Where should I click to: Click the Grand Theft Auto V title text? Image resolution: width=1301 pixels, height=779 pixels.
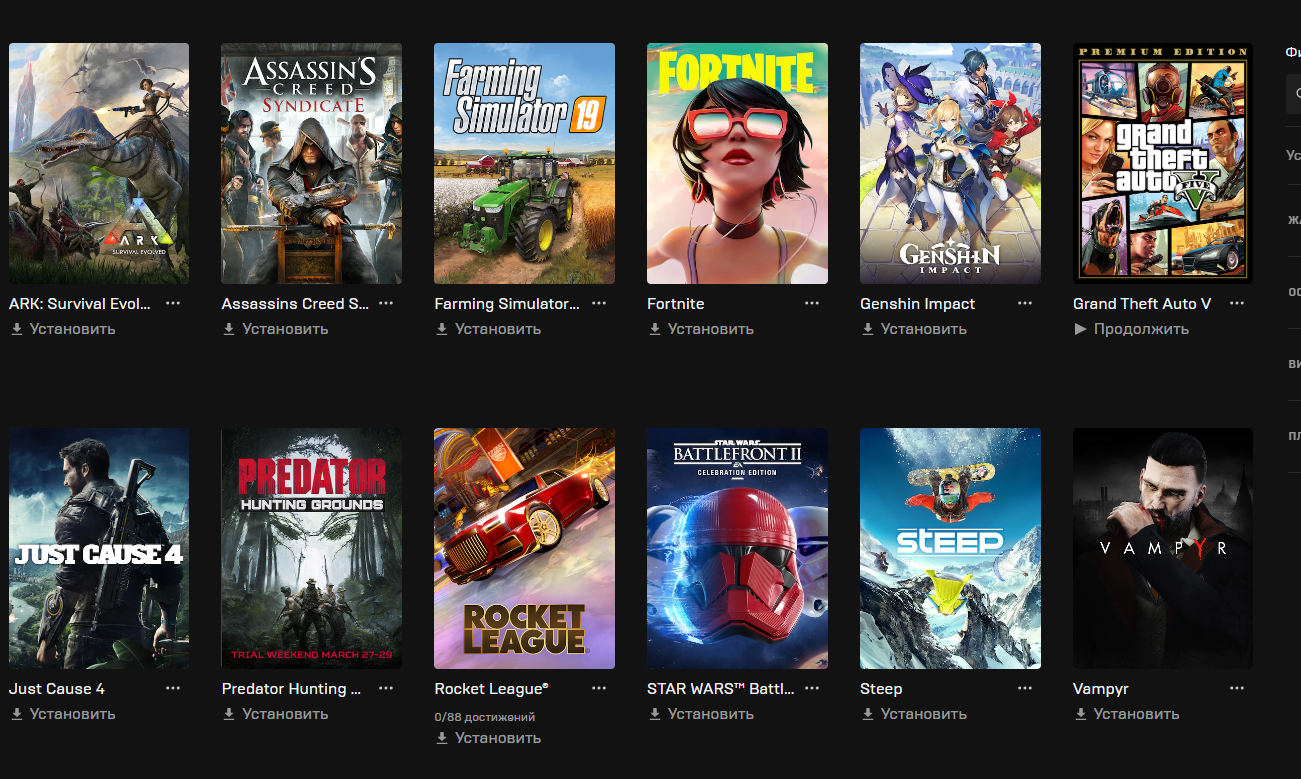coord(1142,303)
